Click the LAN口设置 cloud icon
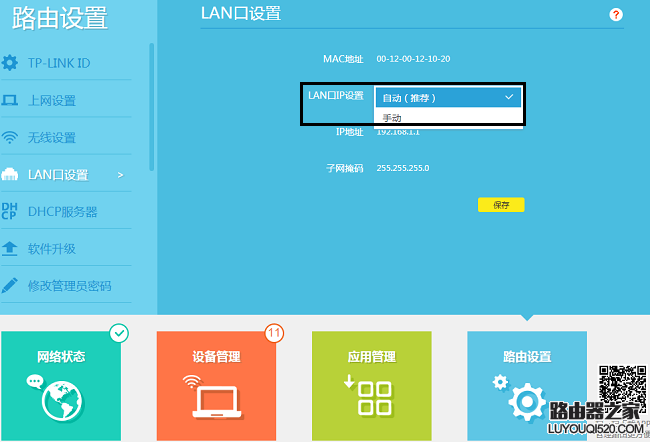This screenshot has height=442, width=650. click(10, 175)
